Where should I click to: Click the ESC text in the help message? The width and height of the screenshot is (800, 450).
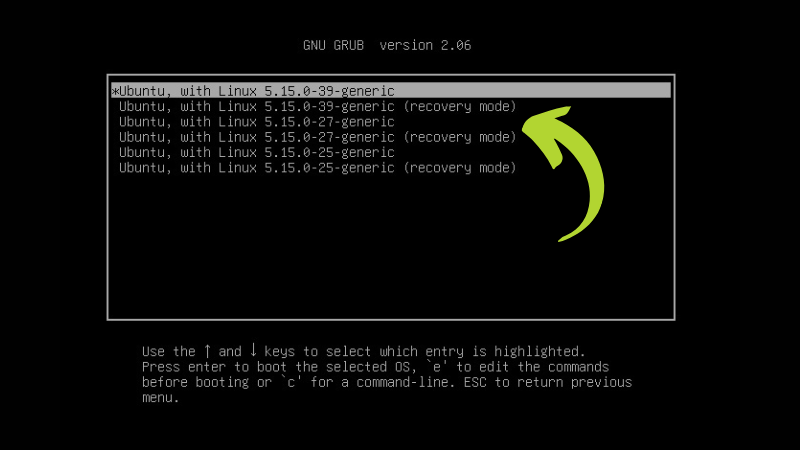pyautogui.click(x=475, y=382)
